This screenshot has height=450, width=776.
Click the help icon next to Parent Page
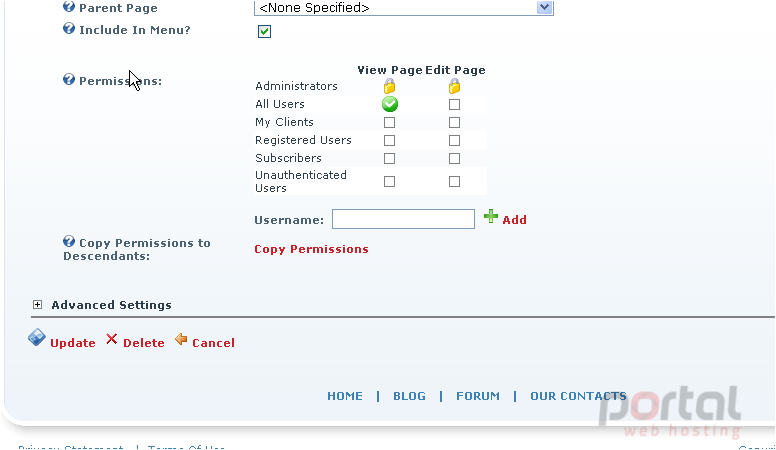coord(69,7)
